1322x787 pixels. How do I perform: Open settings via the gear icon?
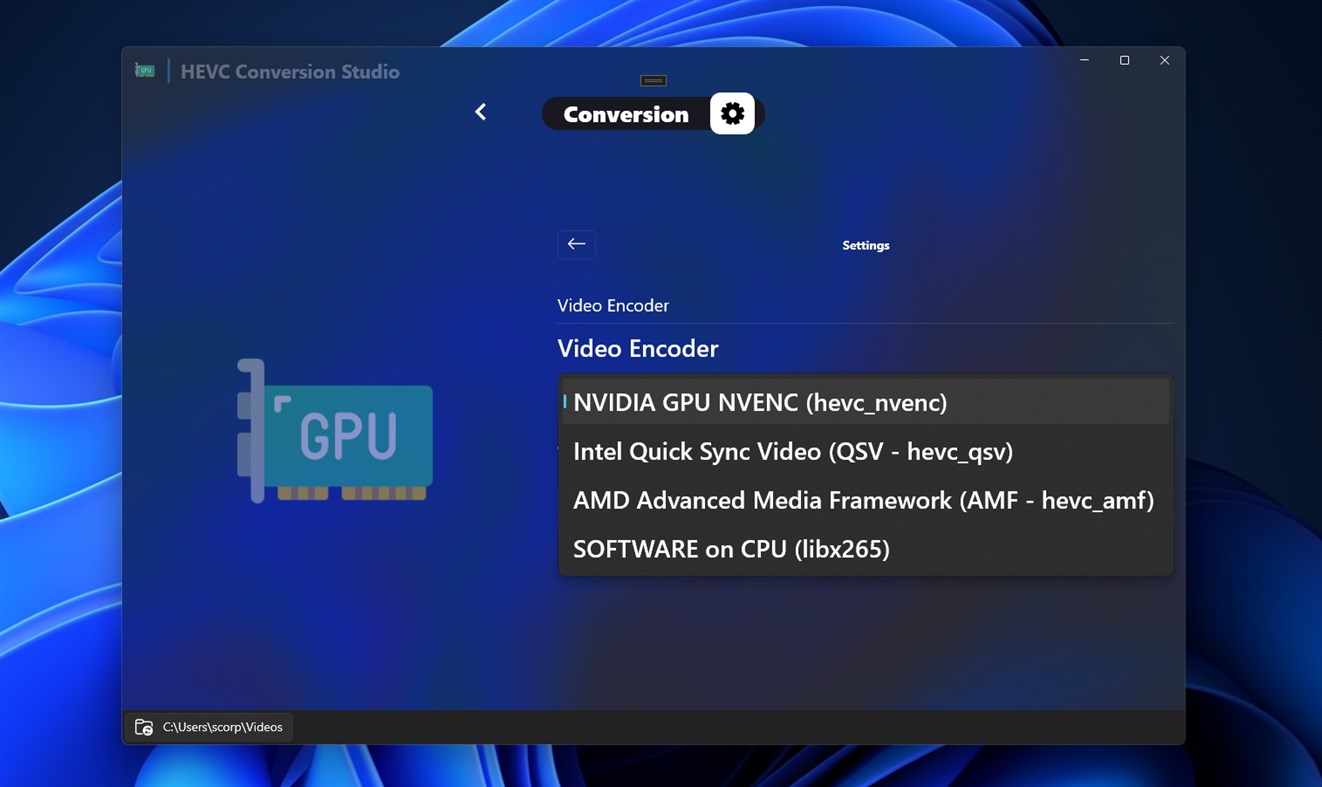pyautogui.click(x=732, y=114)
